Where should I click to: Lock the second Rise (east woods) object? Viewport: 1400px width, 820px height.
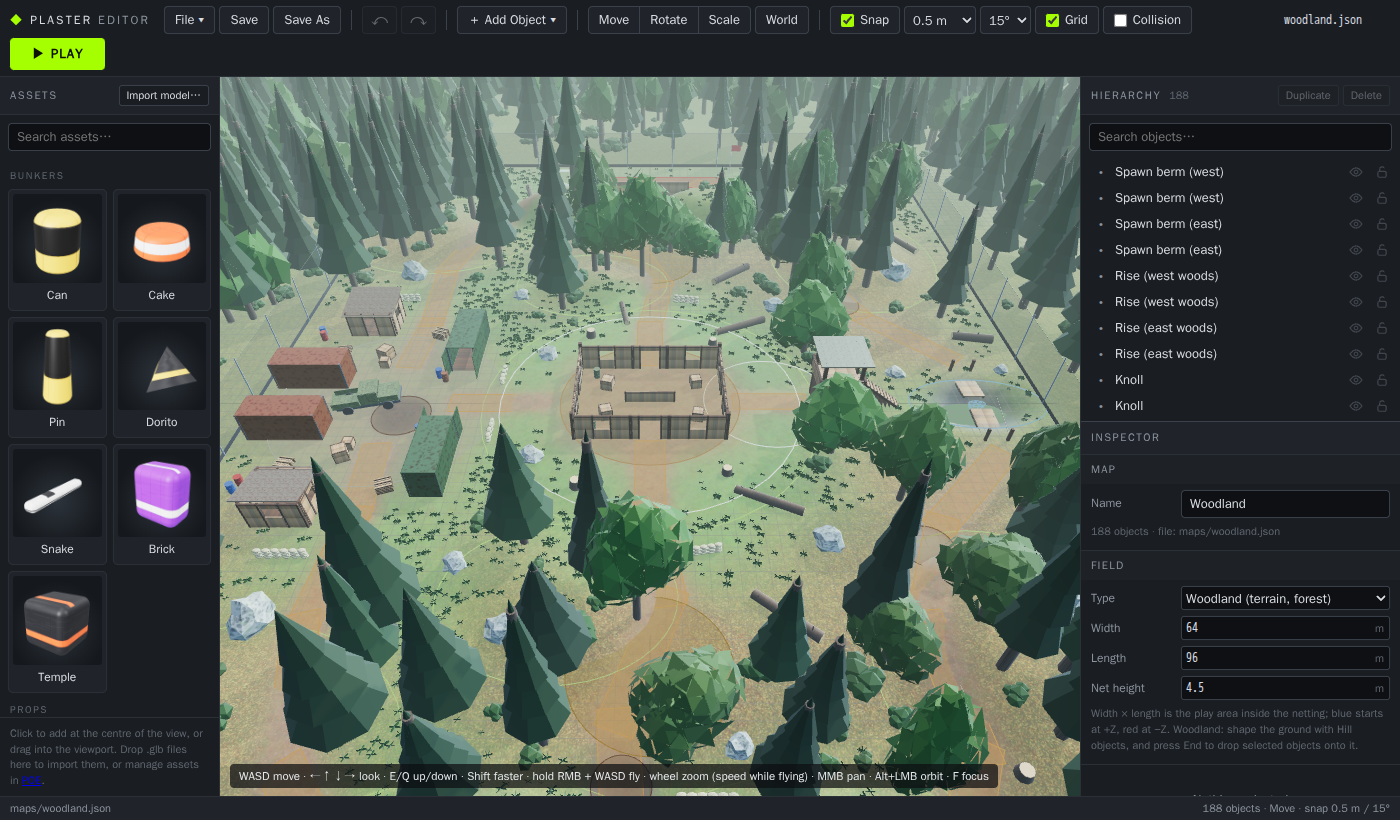(x=1382, y=354)
